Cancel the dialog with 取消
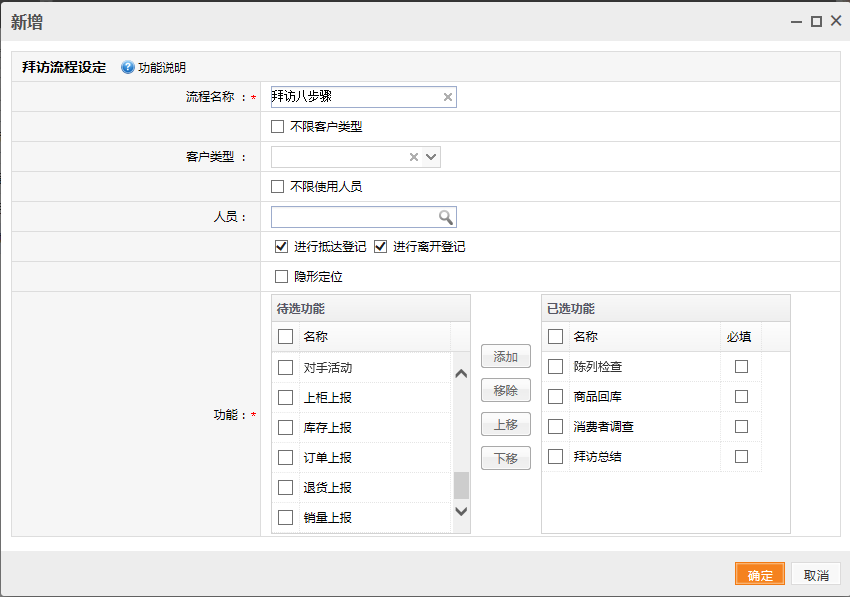Image resolution: width=850 pixels, height=597 pixels. point(815,574)
